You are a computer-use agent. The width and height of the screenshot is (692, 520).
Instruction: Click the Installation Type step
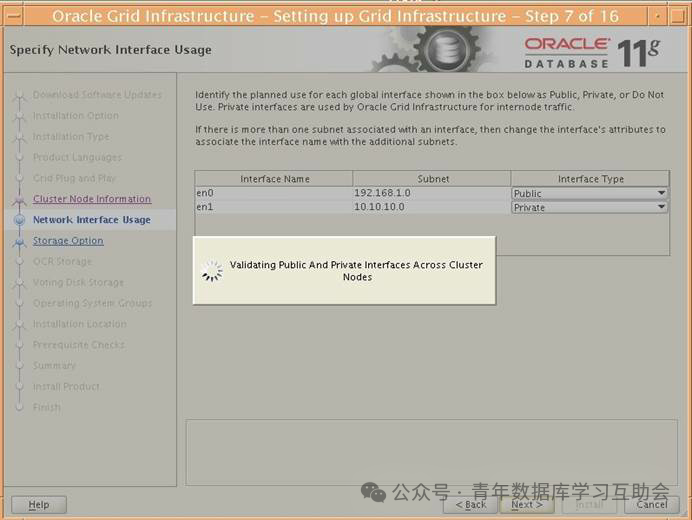[x=71, y=137]
